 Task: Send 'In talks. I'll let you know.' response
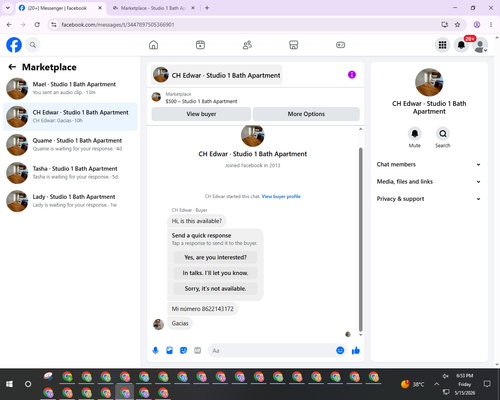tap(215, 273)
